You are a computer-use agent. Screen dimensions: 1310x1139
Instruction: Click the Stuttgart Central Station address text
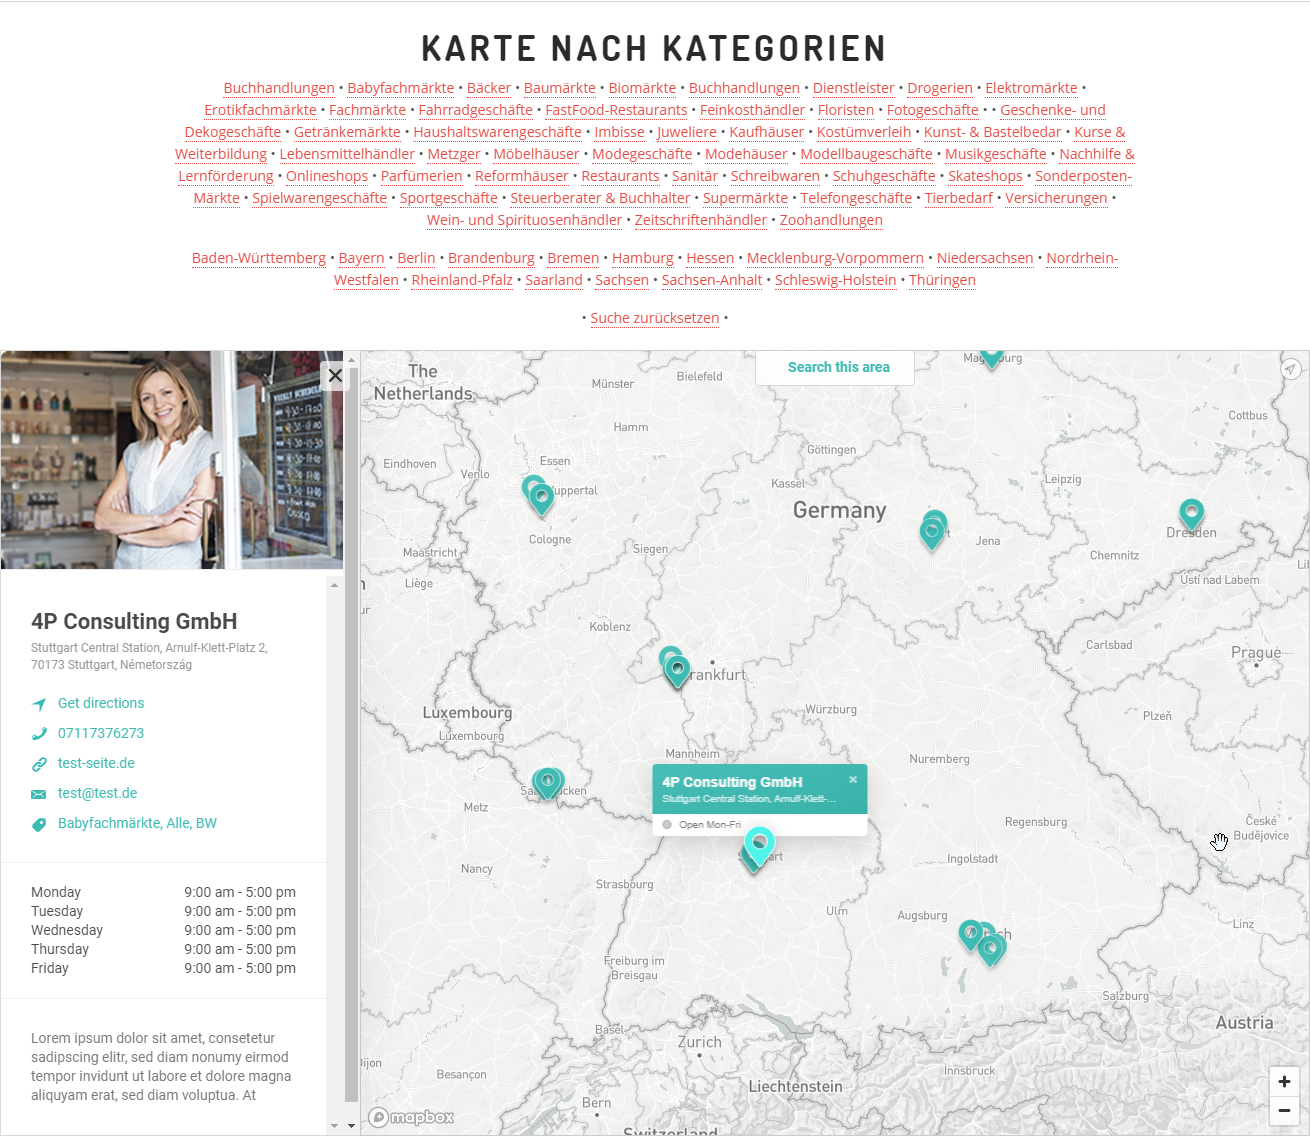(149, 656)
